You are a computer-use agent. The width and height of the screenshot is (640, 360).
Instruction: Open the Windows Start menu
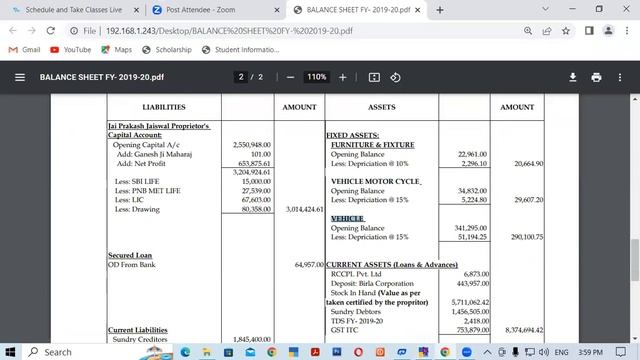(10, 352)
